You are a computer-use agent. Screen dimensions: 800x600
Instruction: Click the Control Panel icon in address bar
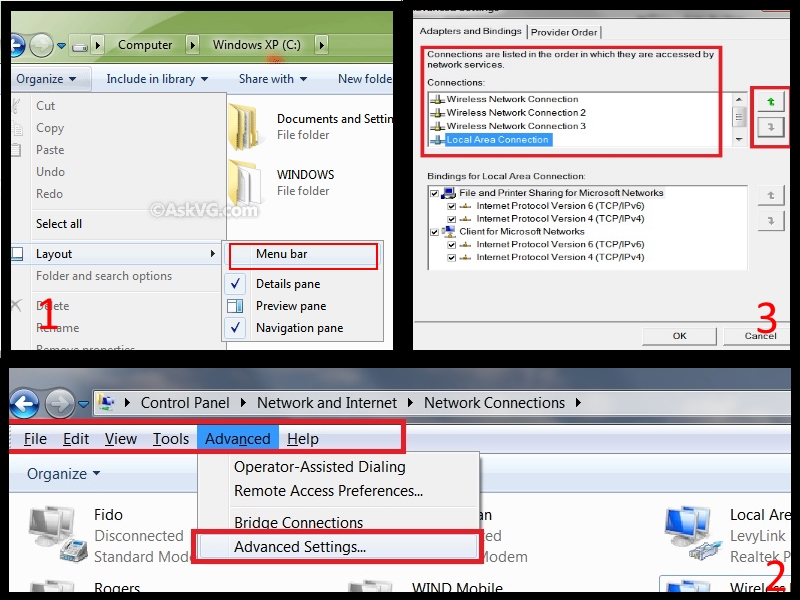pos(106,403)
